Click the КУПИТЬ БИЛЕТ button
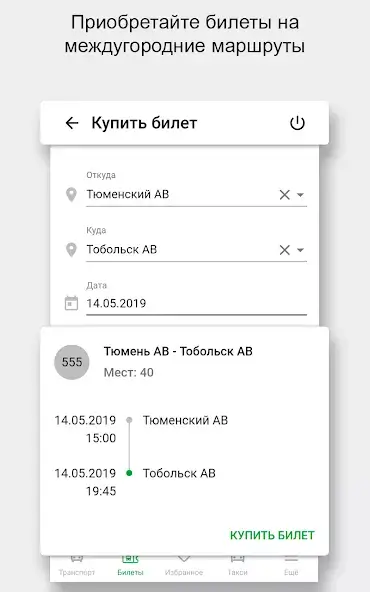 272,535
